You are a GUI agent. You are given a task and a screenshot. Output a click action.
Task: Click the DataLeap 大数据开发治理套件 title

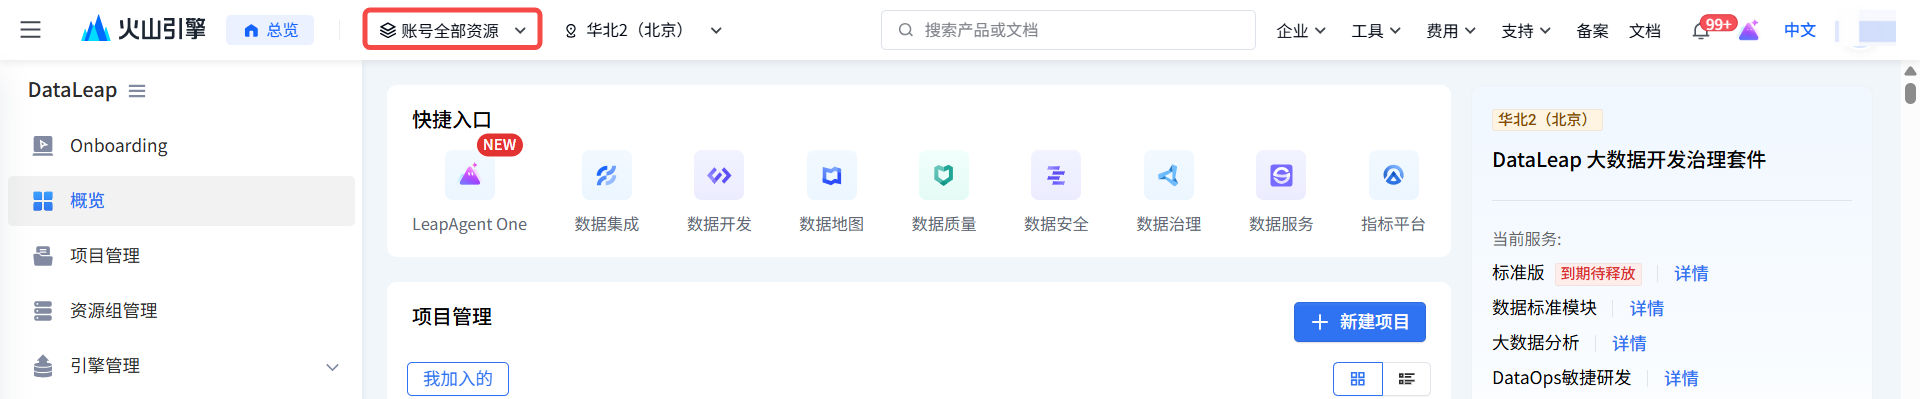[x=1629, y=160]
